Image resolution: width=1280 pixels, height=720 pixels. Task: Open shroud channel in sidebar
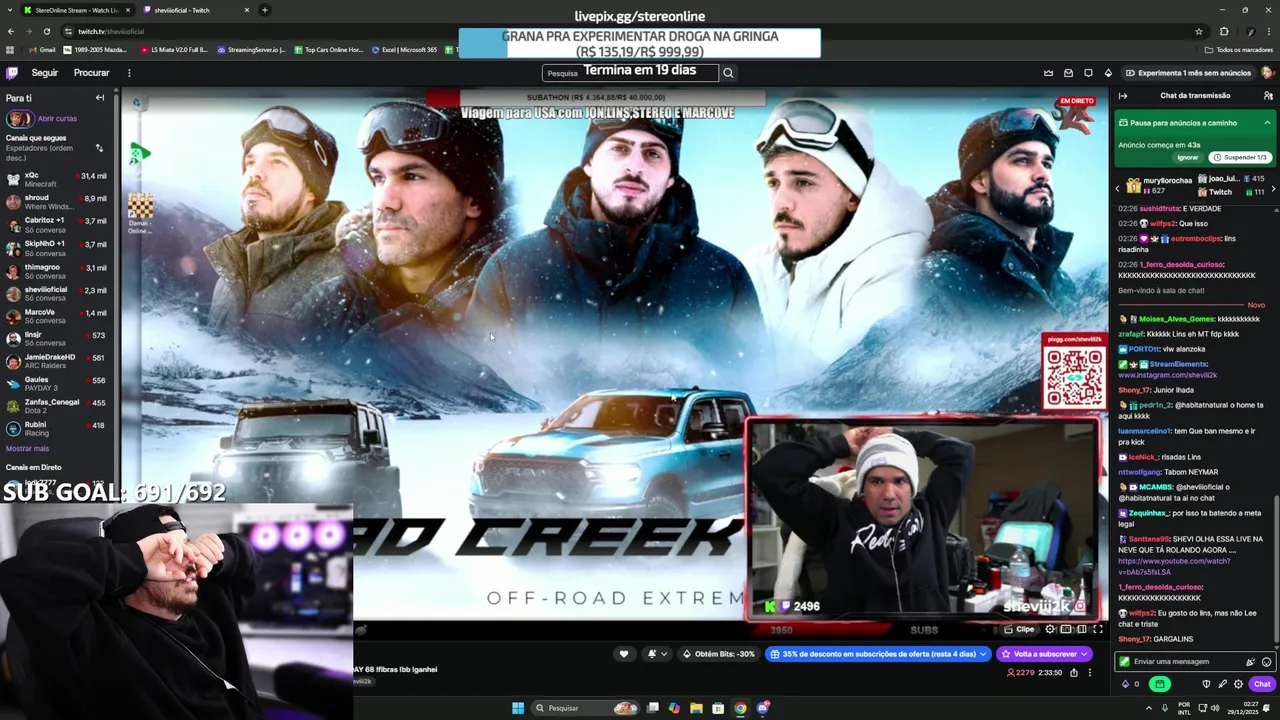pos(58,202)
